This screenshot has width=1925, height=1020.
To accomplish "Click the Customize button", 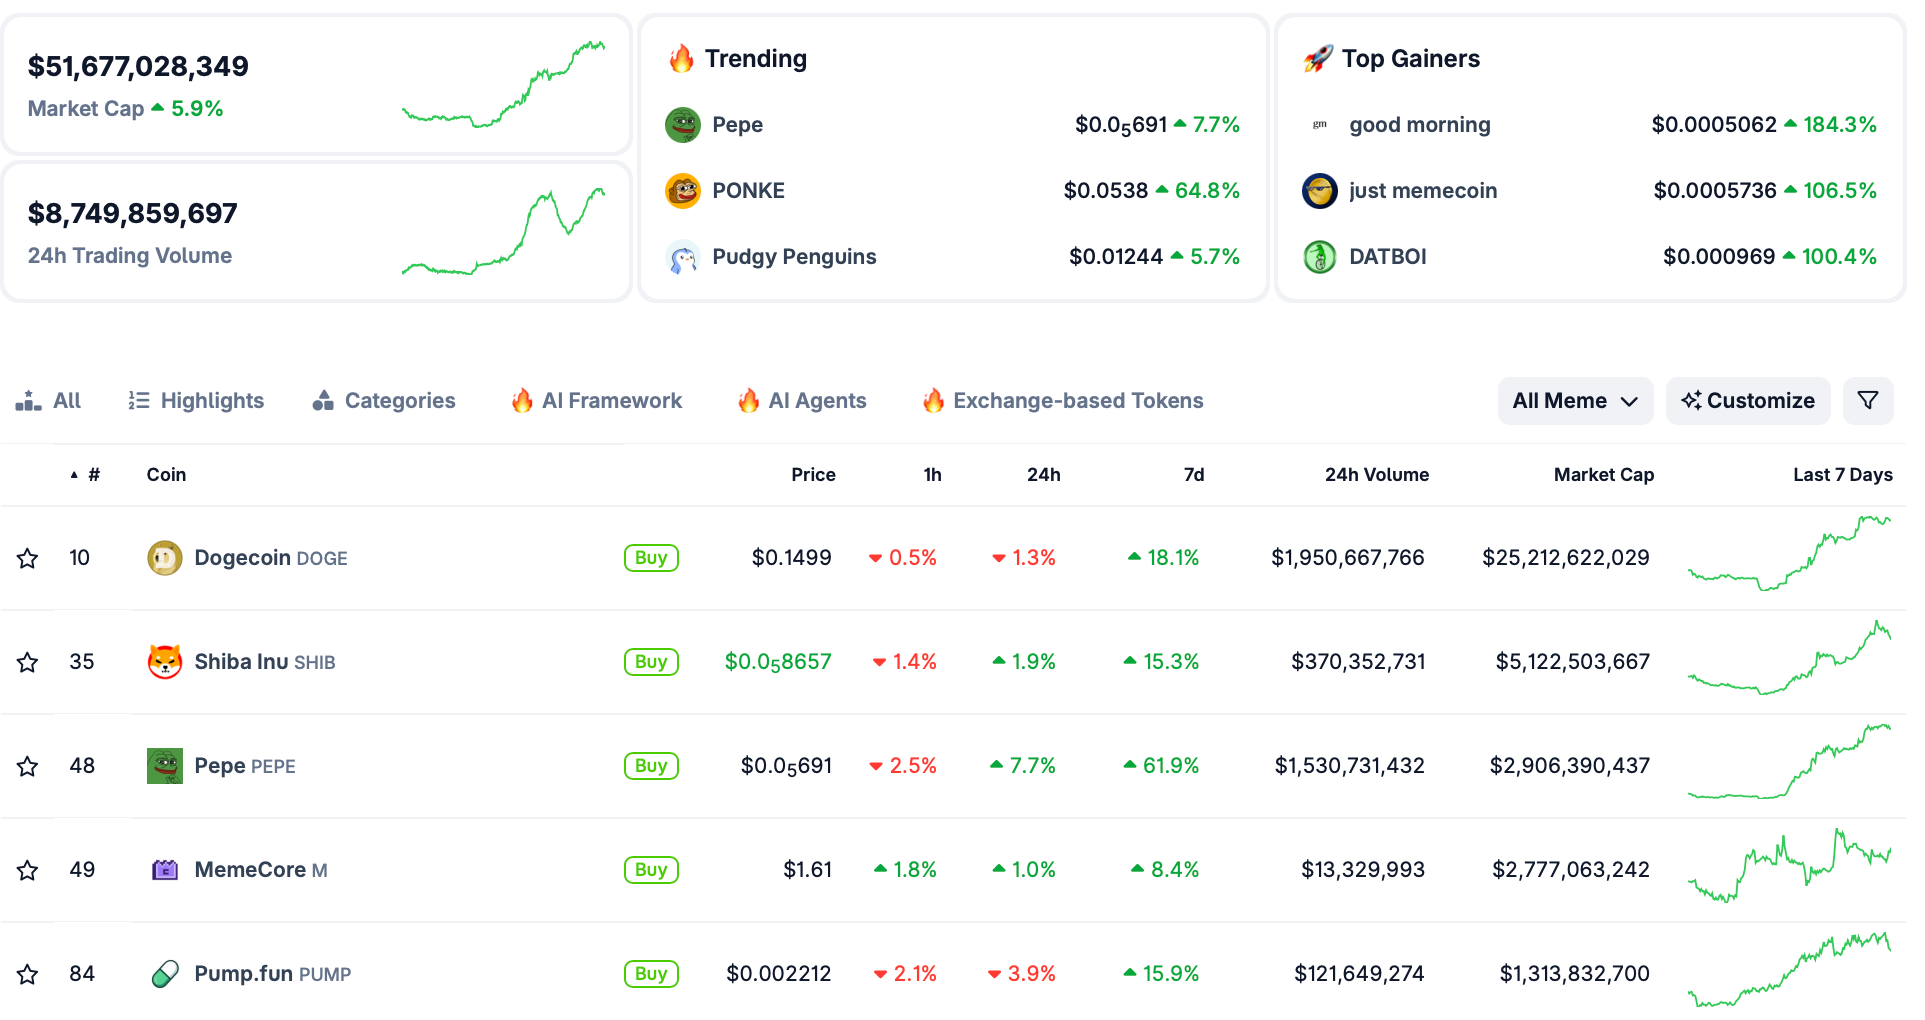I will (1747, 401).
